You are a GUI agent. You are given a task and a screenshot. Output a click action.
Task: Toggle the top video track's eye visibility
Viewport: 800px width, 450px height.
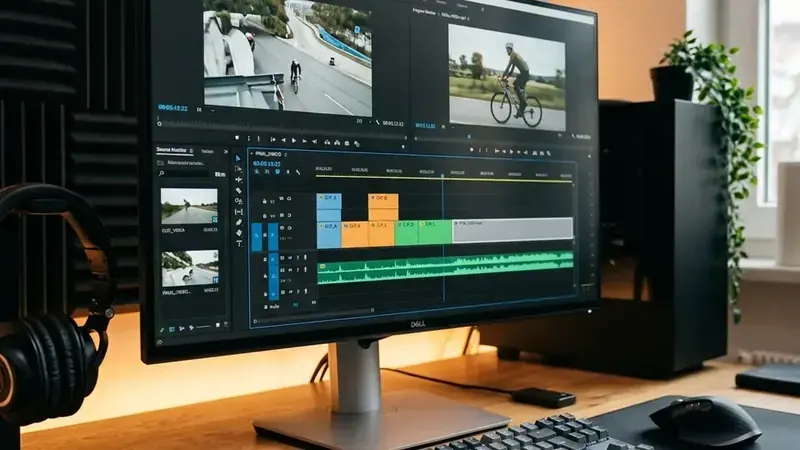[x=289, y=199]
